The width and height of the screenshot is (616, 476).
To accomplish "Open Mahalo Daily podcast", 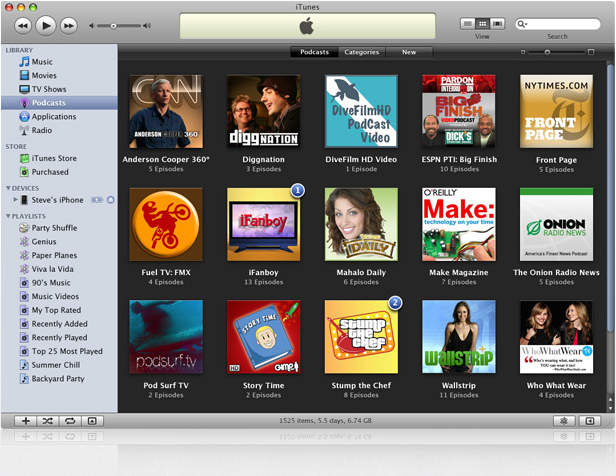I will coord(361,224).
